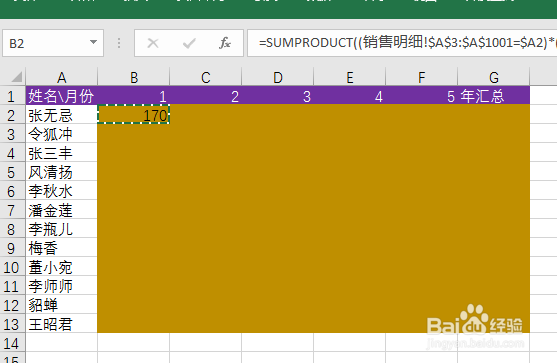
Task: Click name cell 潘金莲
Action: pyautogui.click(x=61, y=210)
